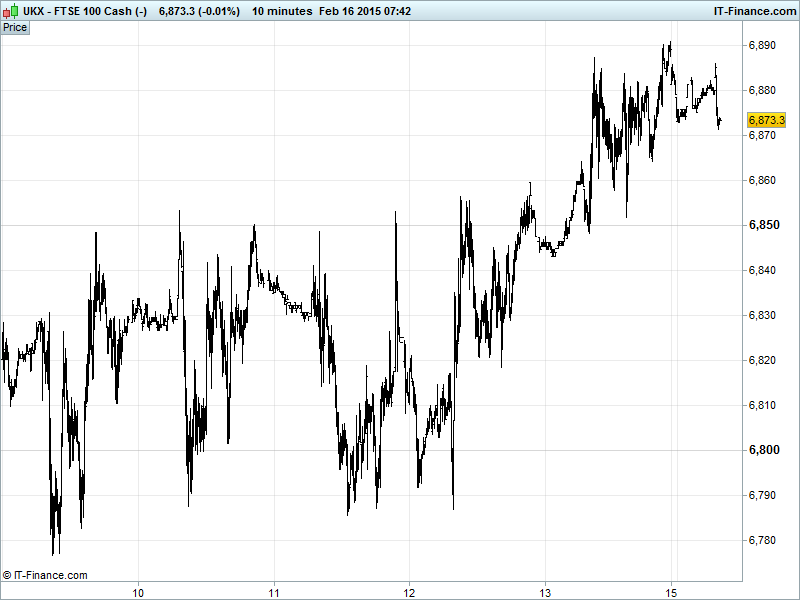Select day 12 on the time axis

410,590
